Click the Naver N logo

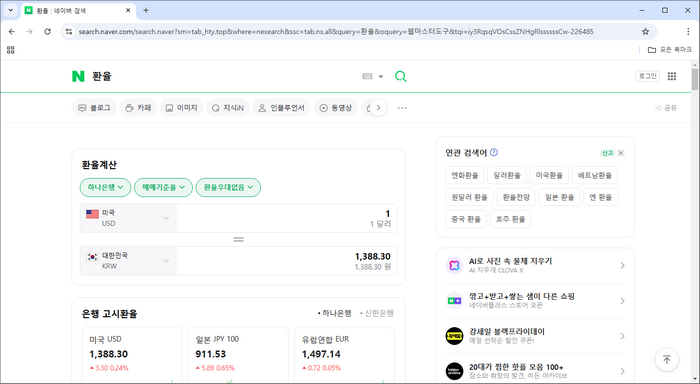(x=78, y=76)
